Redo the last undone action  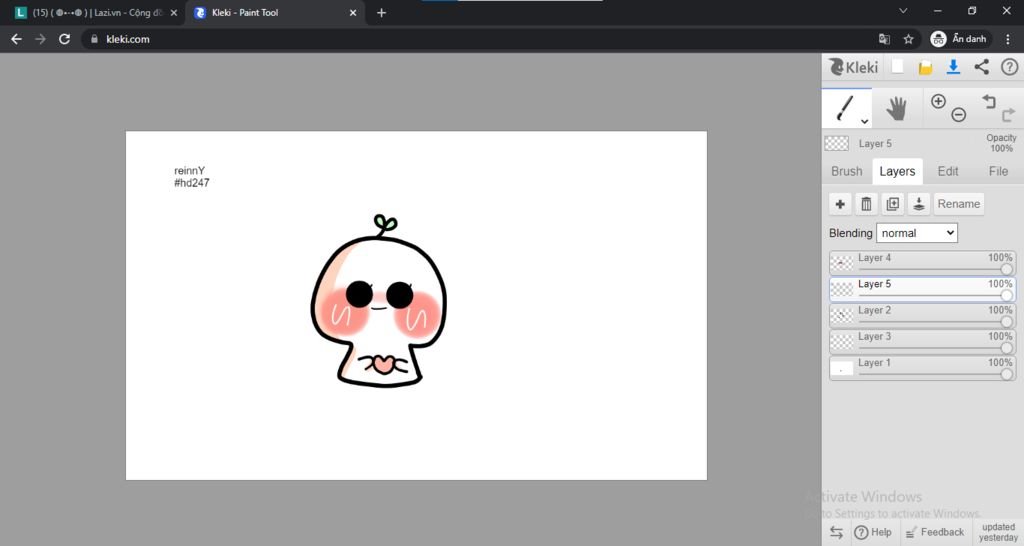click(1008, 115)
